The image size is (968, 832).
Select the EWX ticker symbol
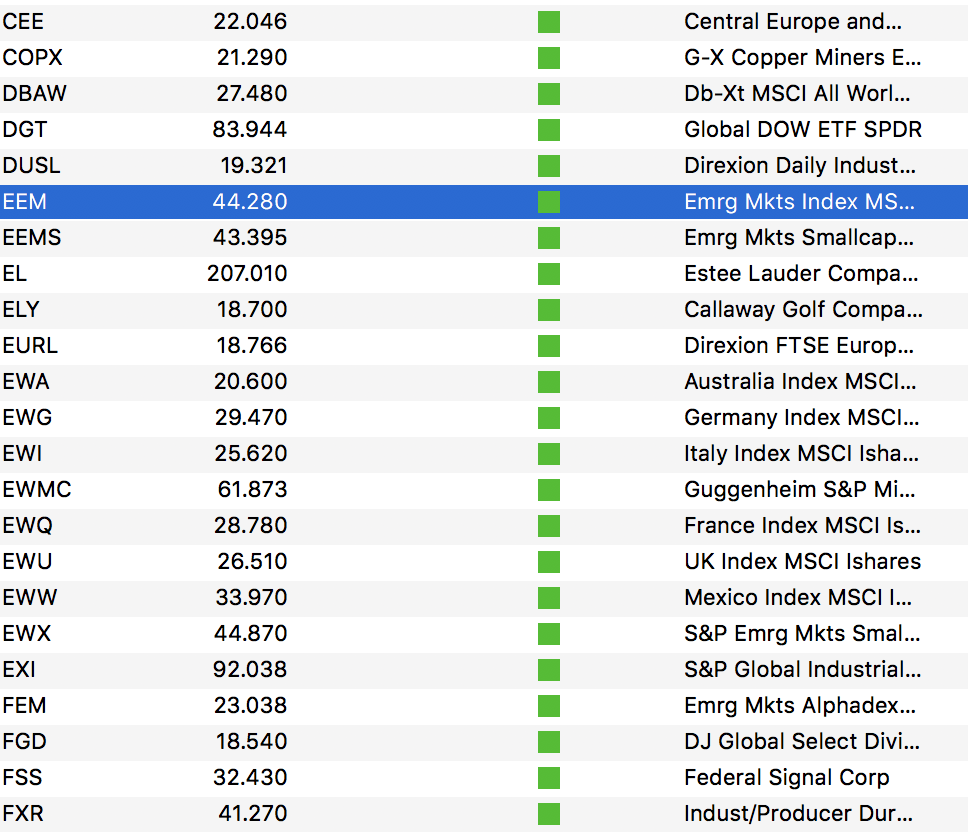pos(26,633)
